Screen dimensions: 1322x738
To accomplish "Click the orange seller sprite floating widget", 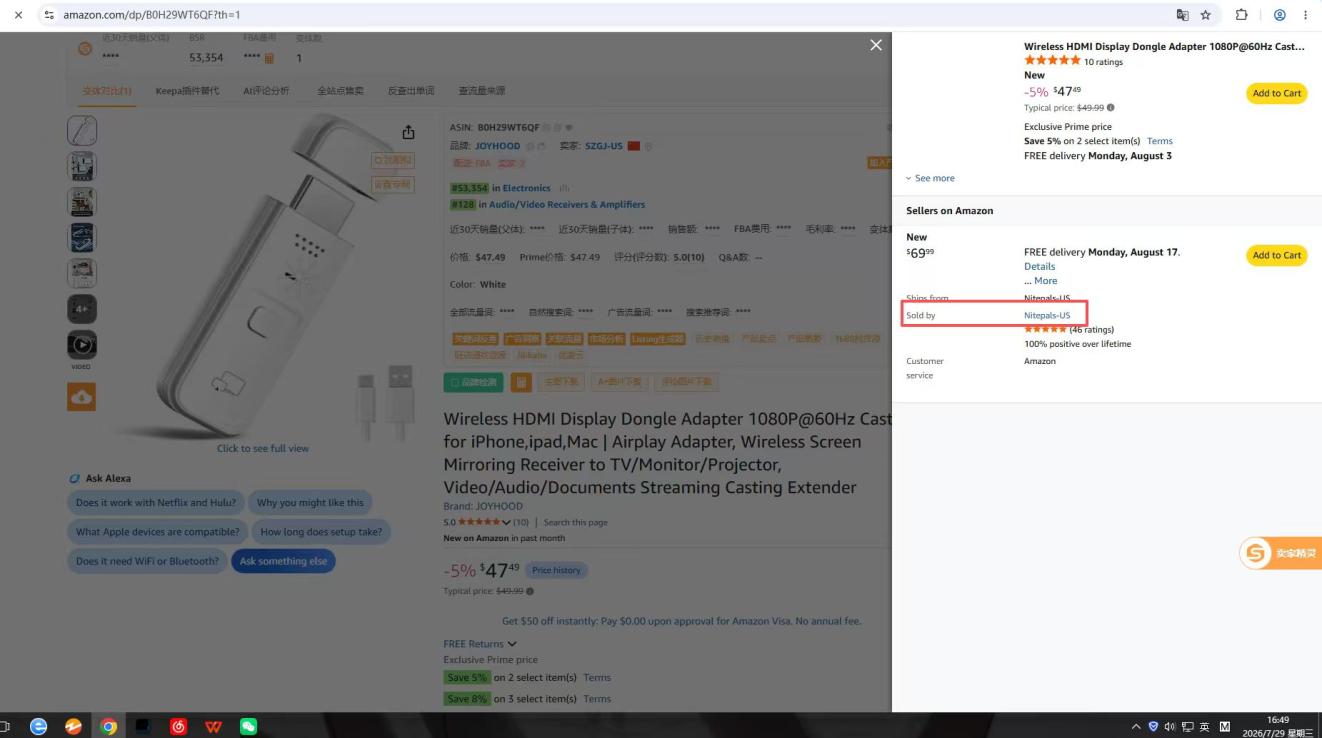I will [1280, 553].
